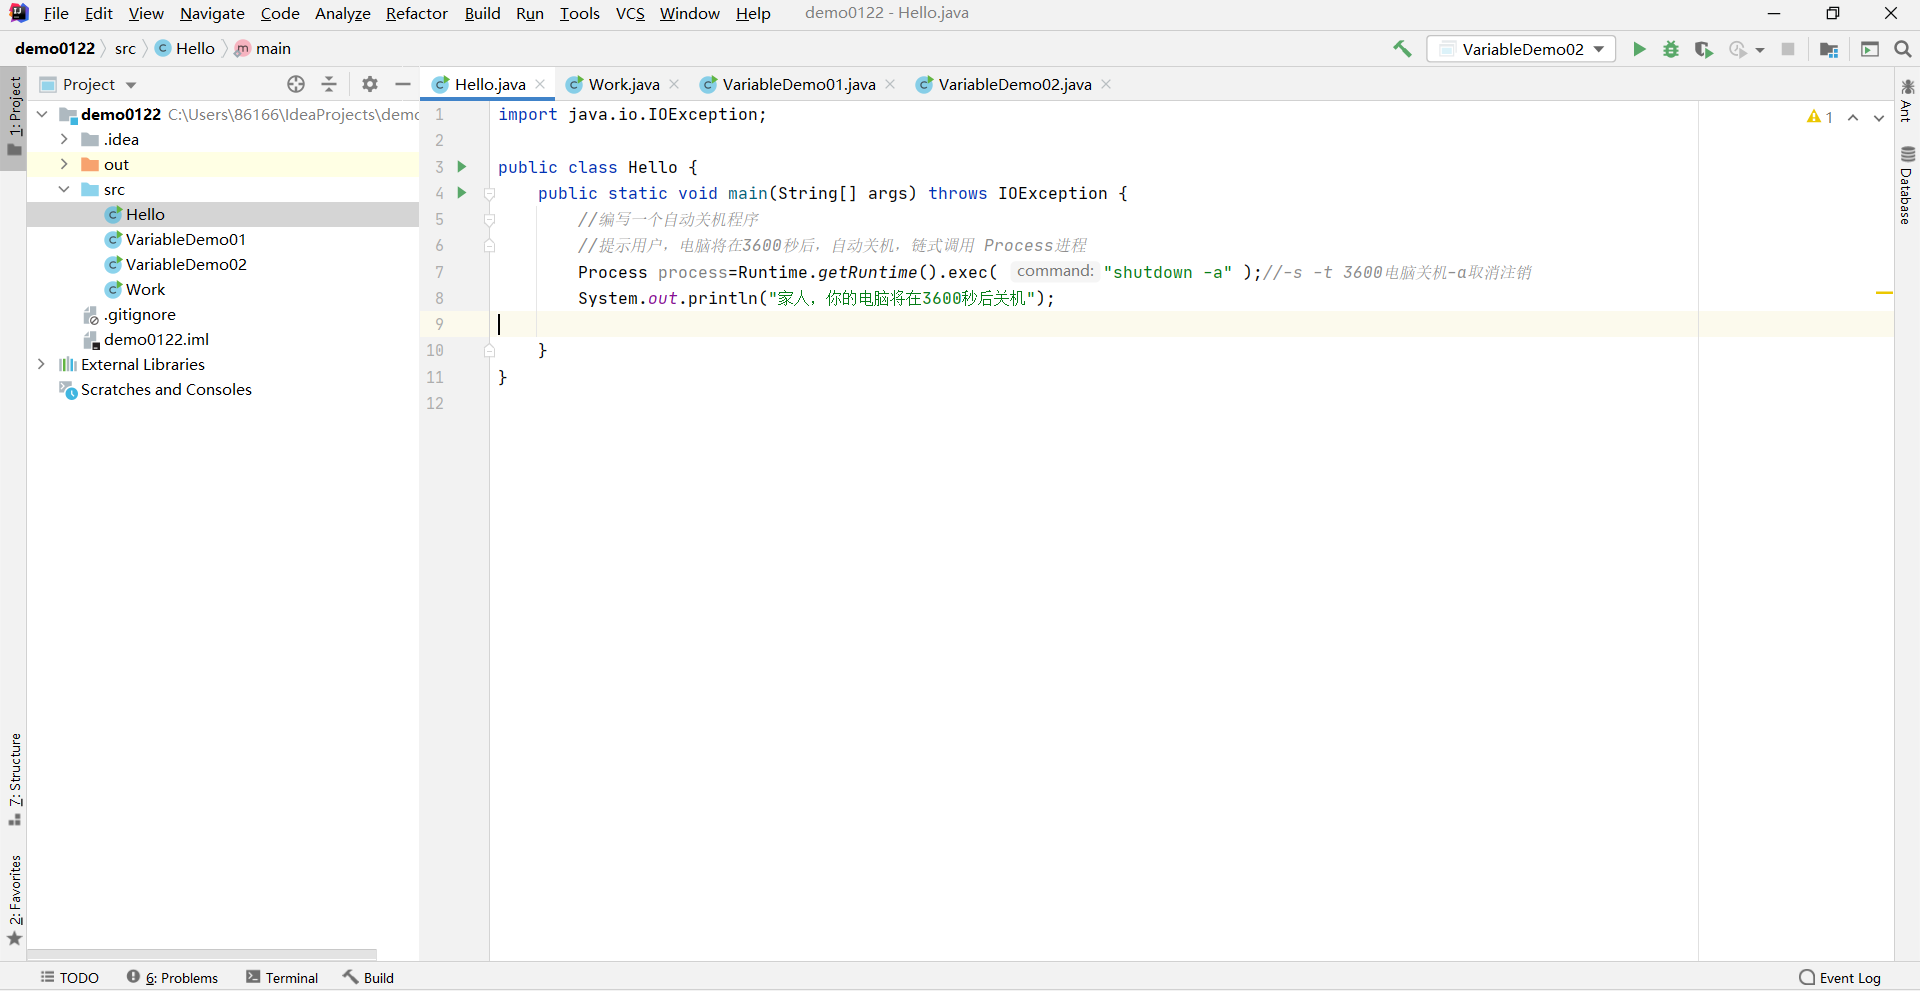This screenshot has height=991, width=1920.
Task: Open the Problems tool window
Action: pyautogui.click(x=173, y=978)
